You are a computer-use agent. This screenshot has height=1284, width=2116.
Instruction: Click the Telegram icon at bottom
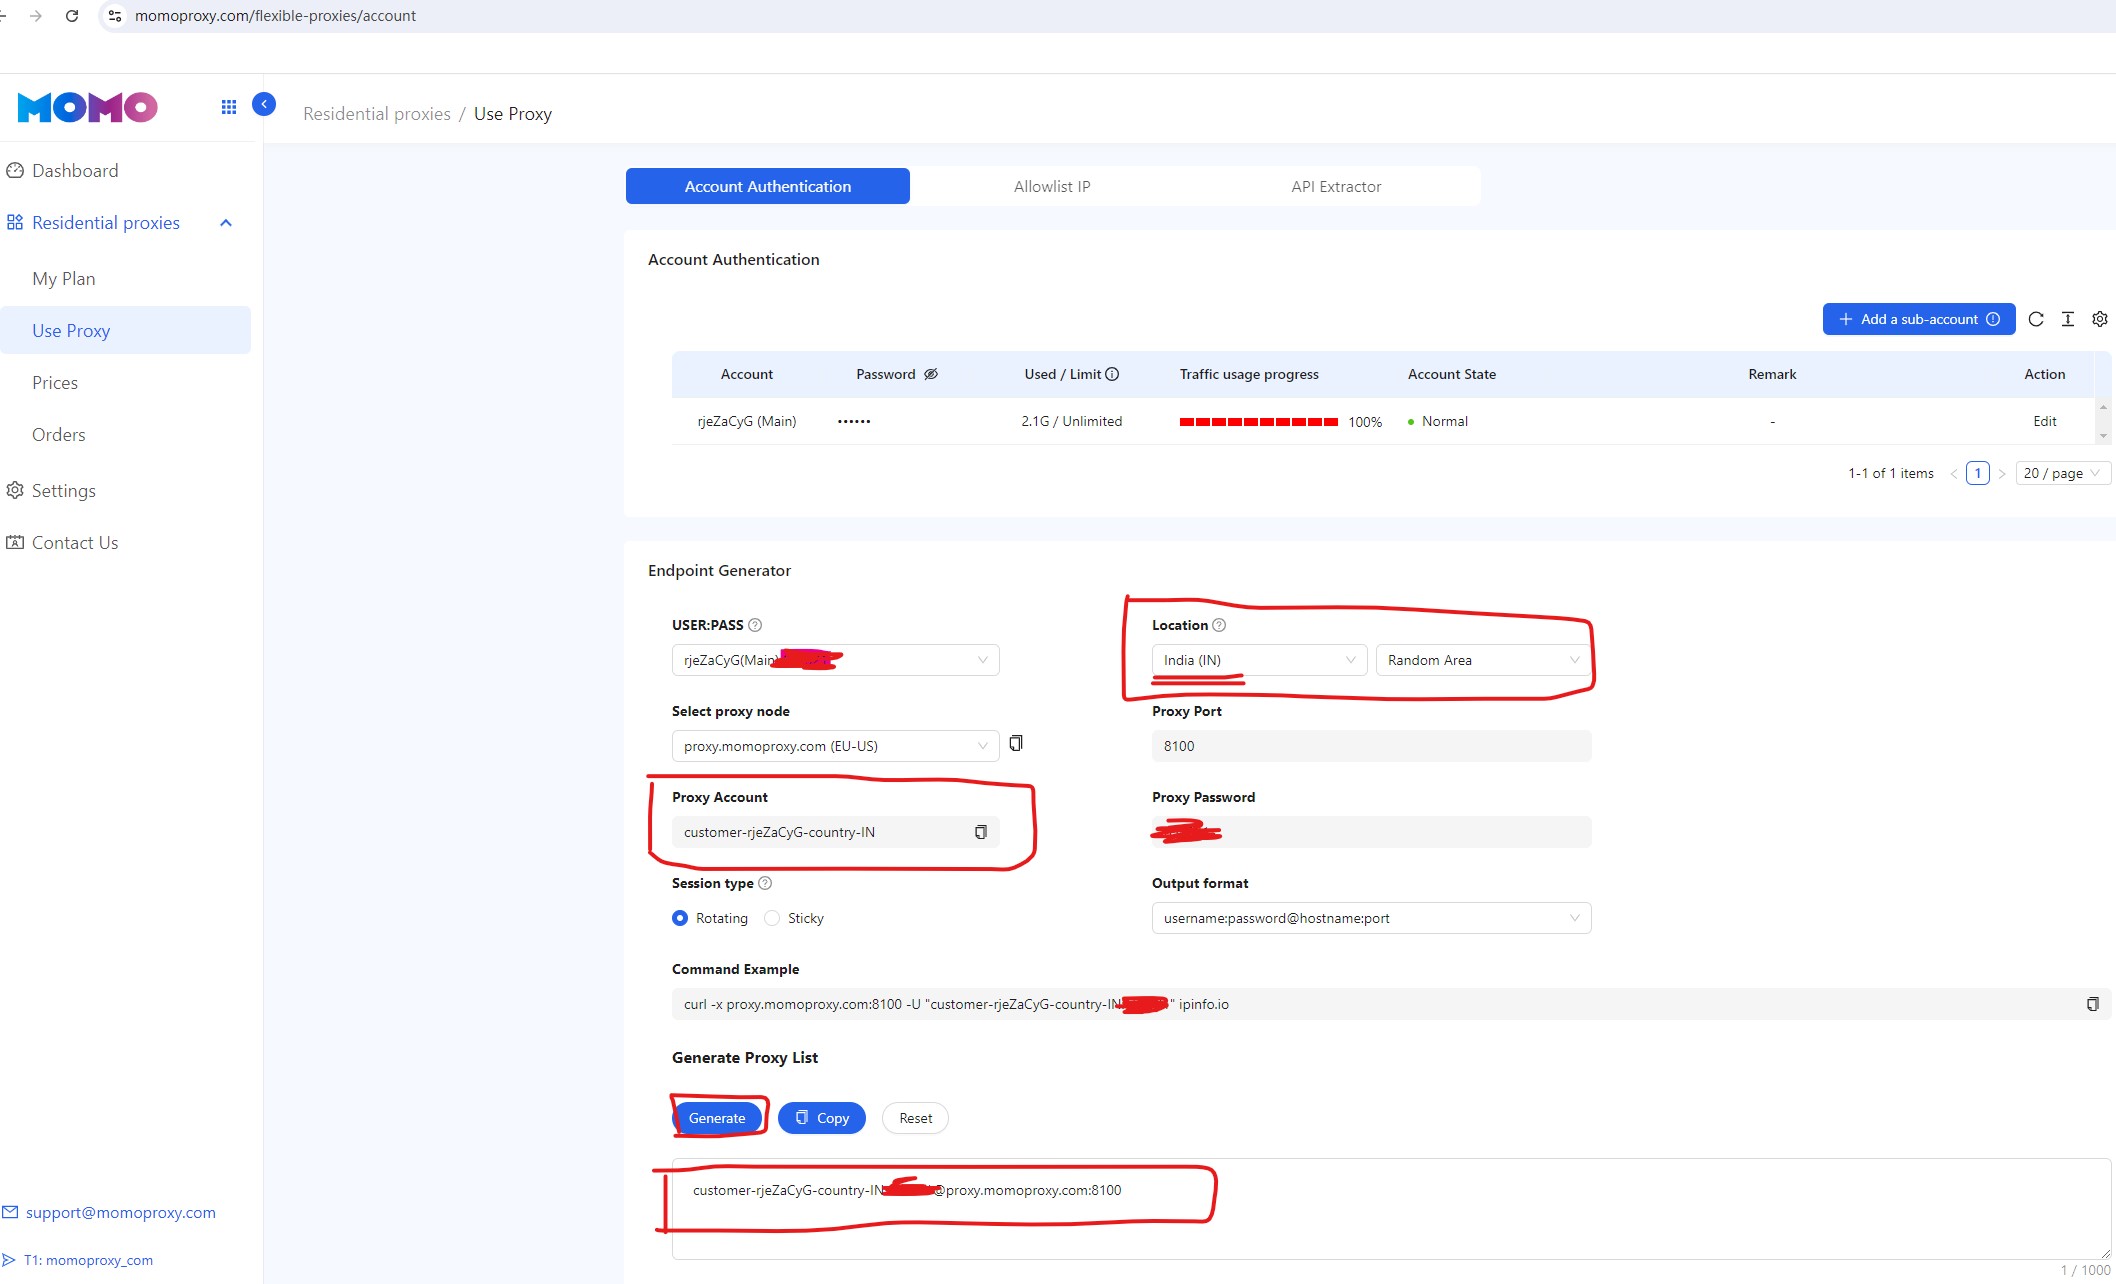click(x=9, y=1260)
